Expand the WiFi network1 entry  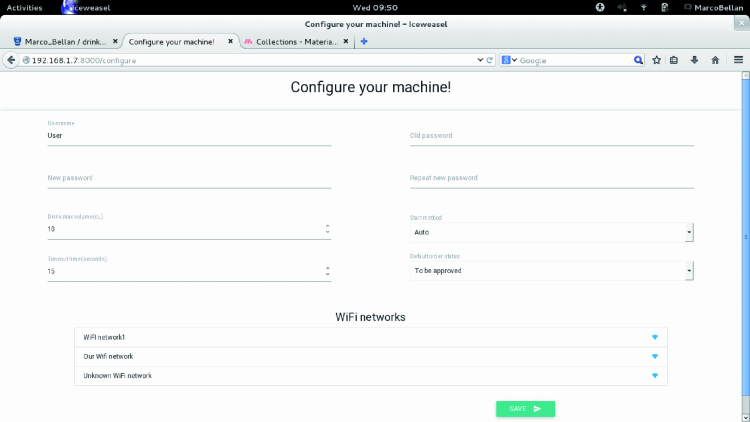(655, 337)
